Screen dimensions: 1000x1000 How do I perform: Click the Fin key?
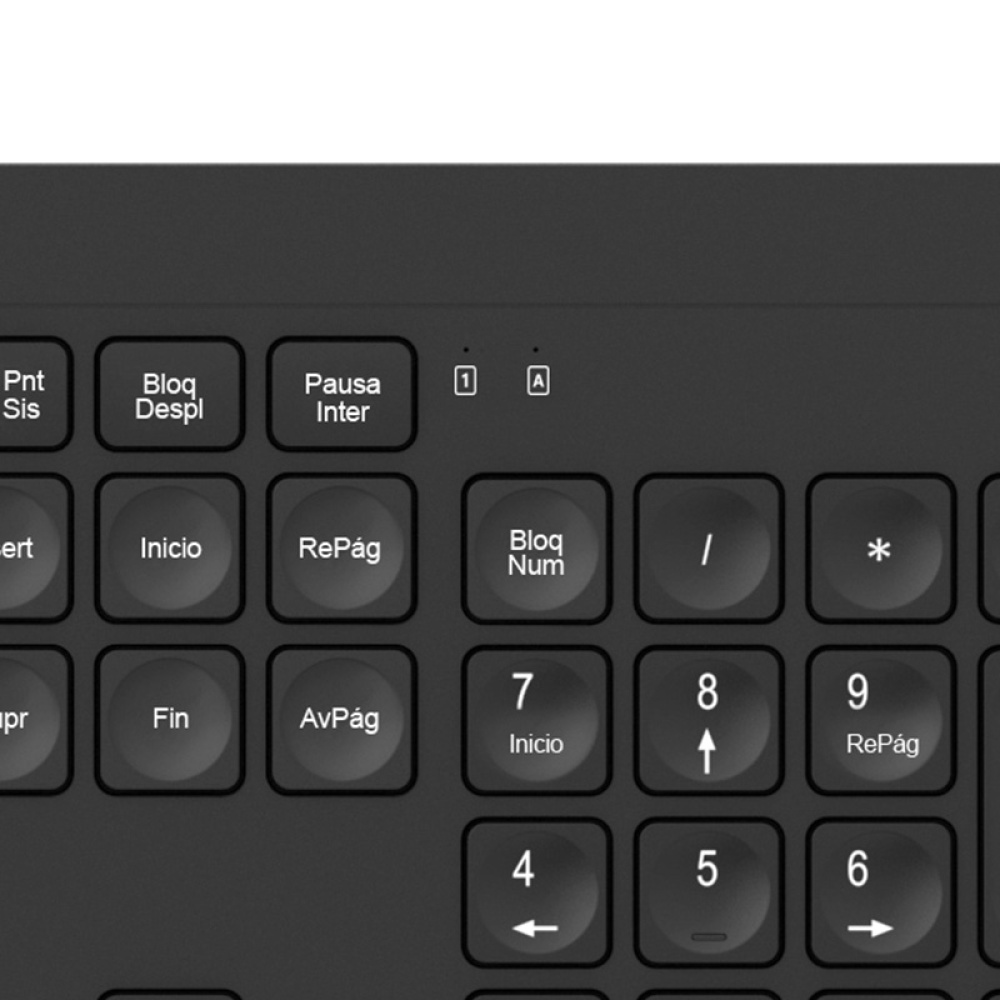point(170,720)
